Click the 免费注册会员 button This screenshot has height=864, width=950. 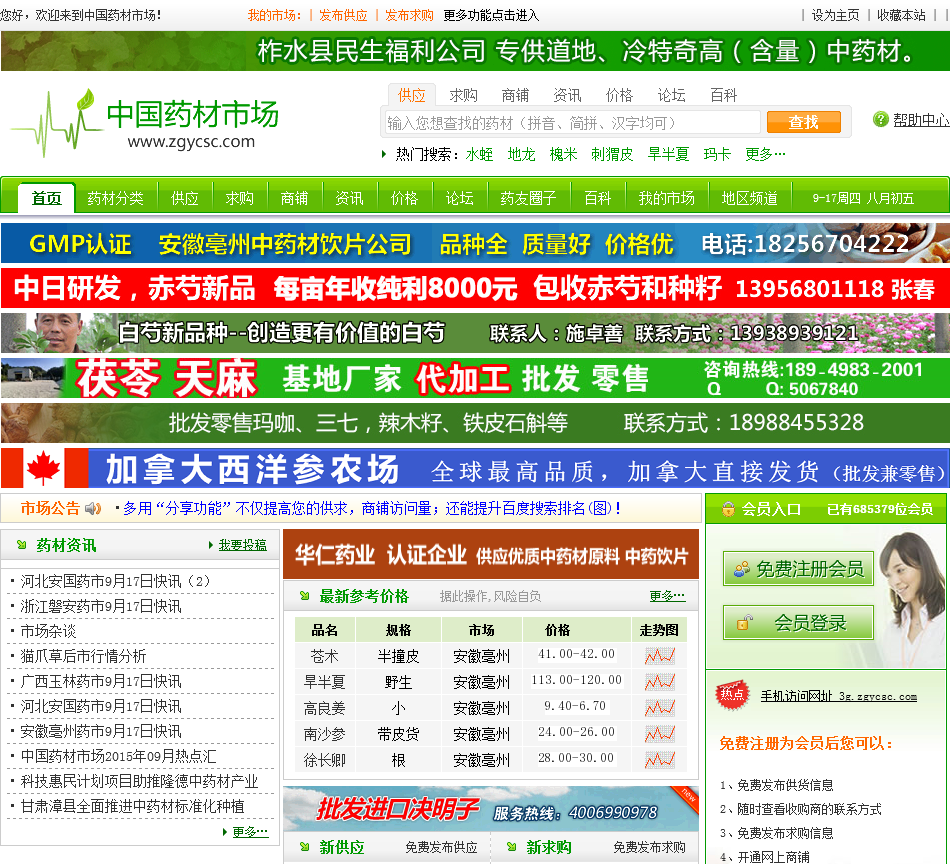799,568
